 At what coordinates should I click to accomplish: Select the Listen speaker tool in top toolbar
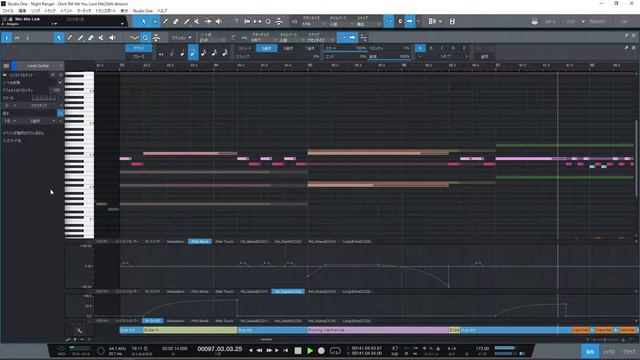point(219,21)
